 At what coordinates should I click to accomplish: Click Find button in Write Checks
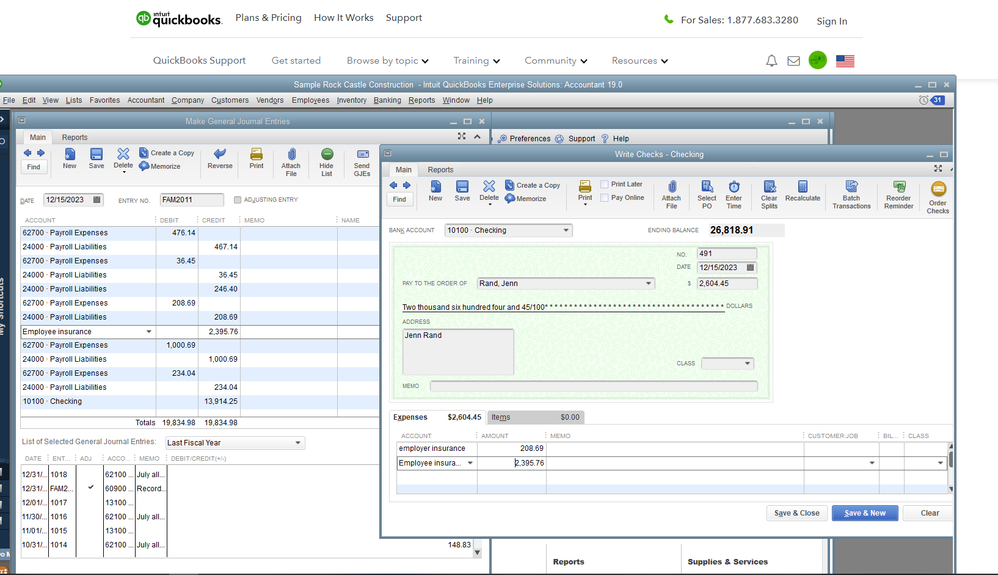tap(399, 199)
